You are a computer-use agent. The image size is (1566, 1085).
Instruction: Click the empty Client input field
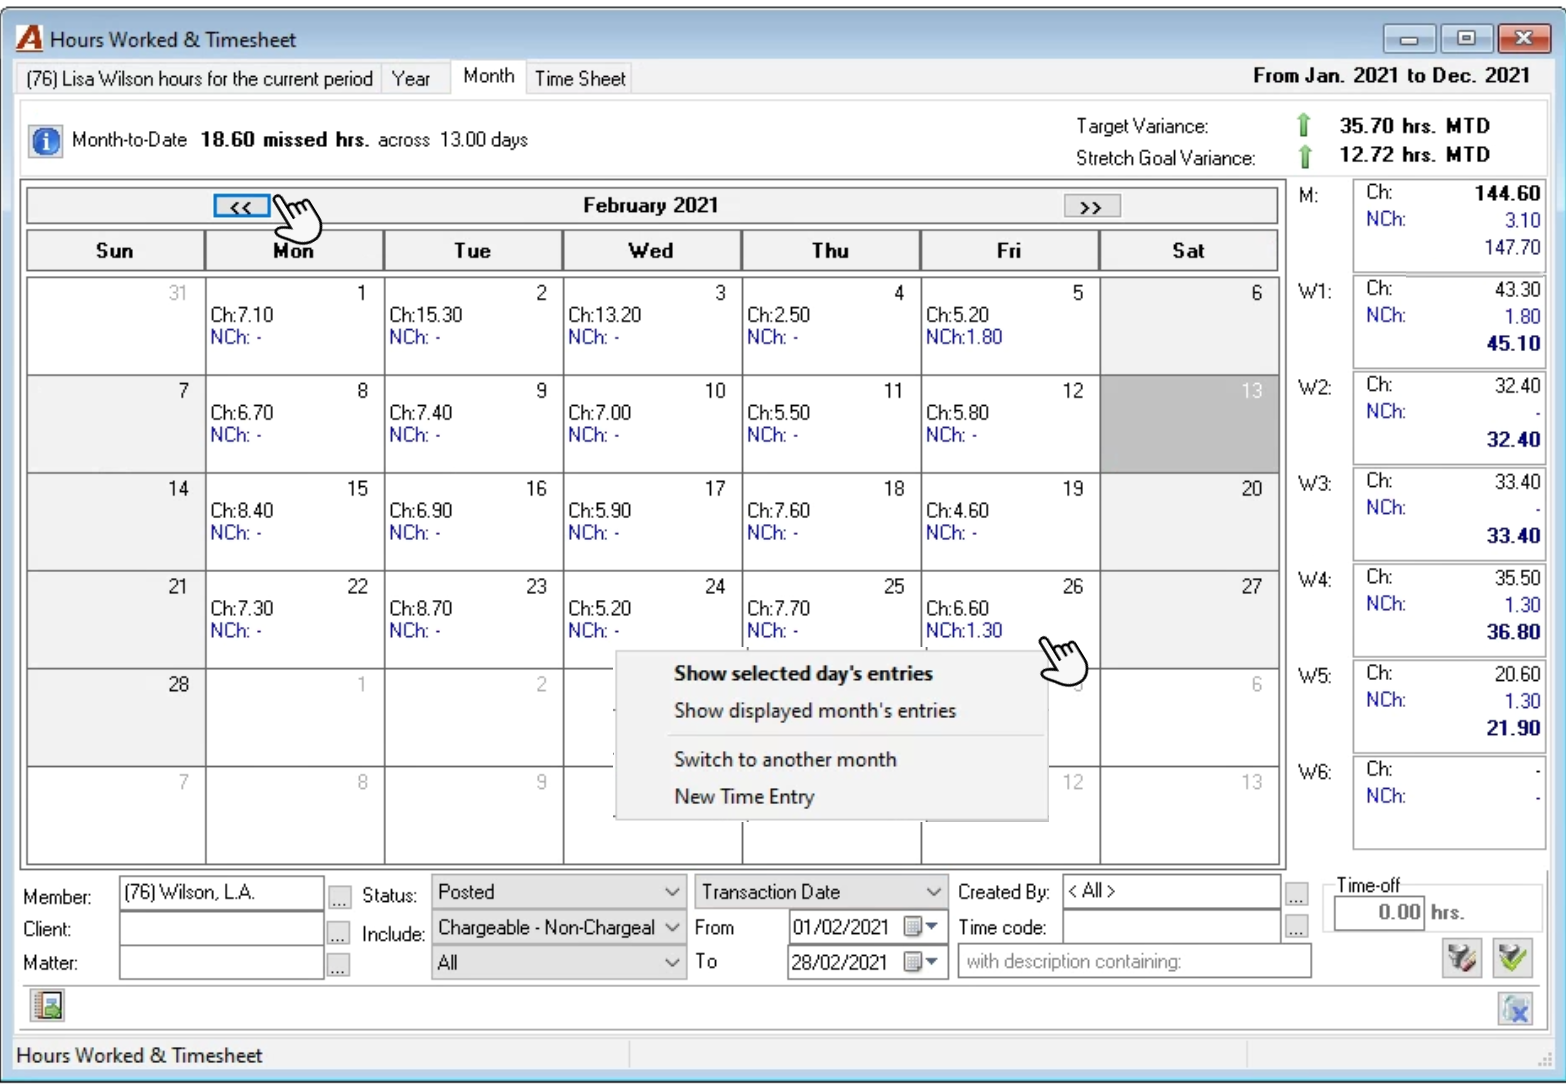coord(221,929)
